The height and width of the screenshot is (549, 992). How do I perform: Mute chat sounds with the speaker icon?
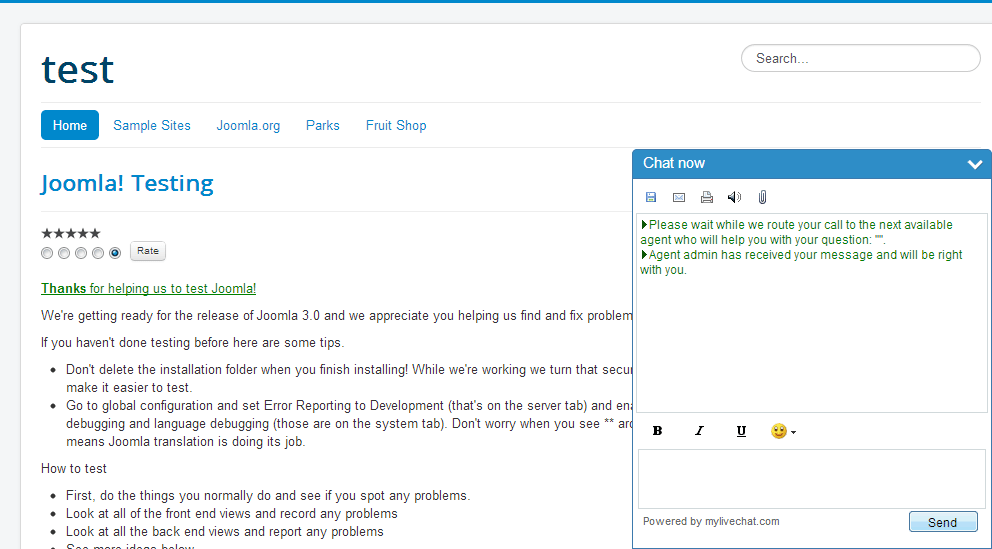click(x=735, y=197)
